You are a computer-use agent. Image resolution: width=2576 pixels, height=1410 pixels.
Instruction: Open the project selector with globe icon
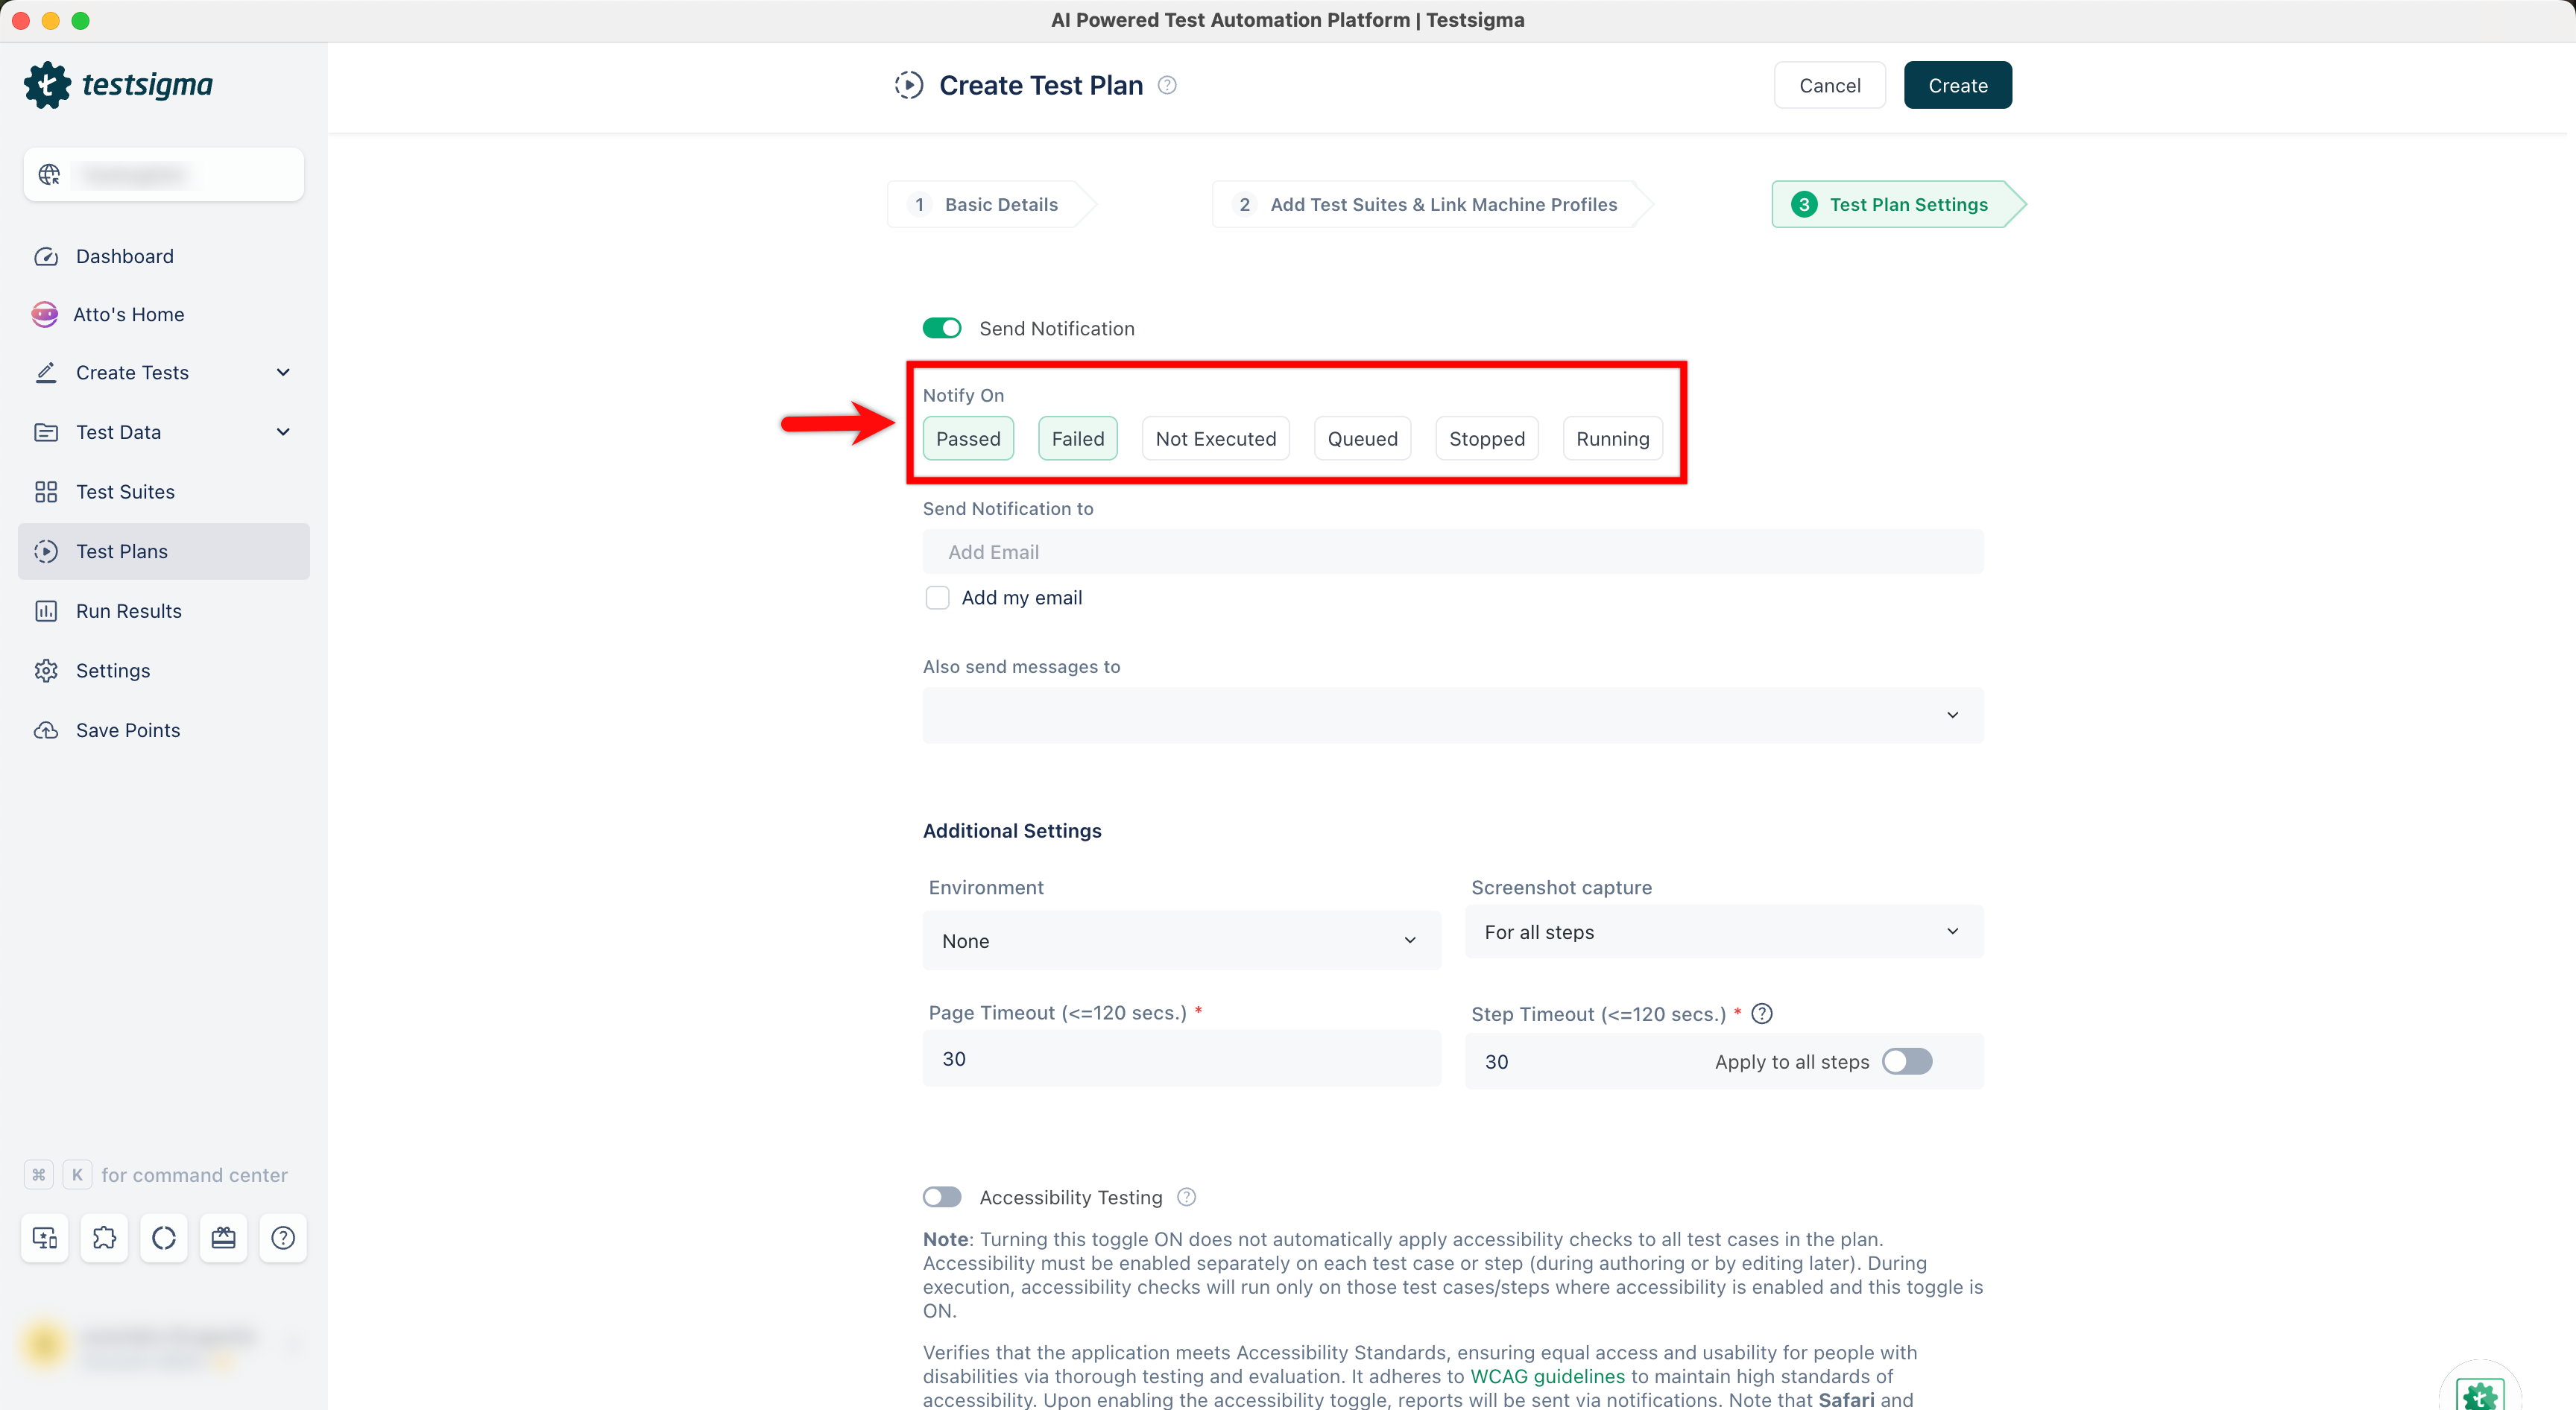pos(164,175)
